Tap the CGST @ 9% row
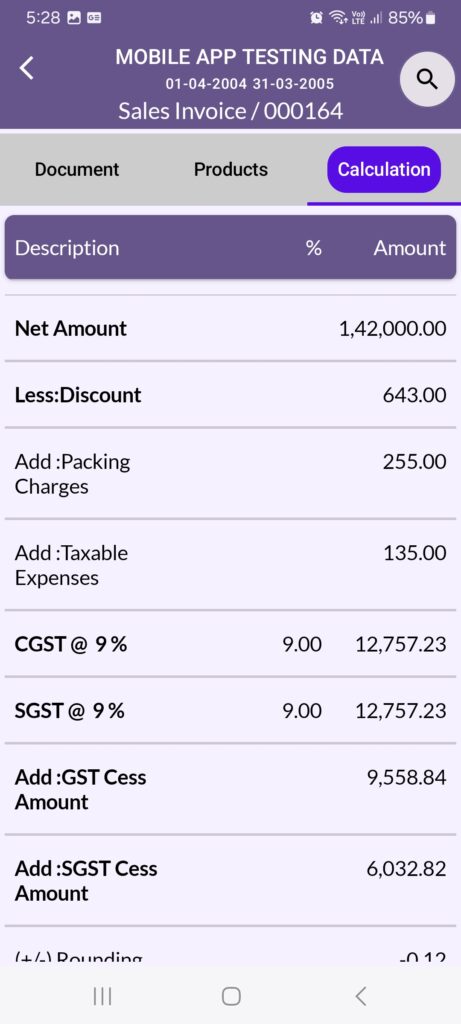This screenshot has width=461, height=1024. coord(230,645)
